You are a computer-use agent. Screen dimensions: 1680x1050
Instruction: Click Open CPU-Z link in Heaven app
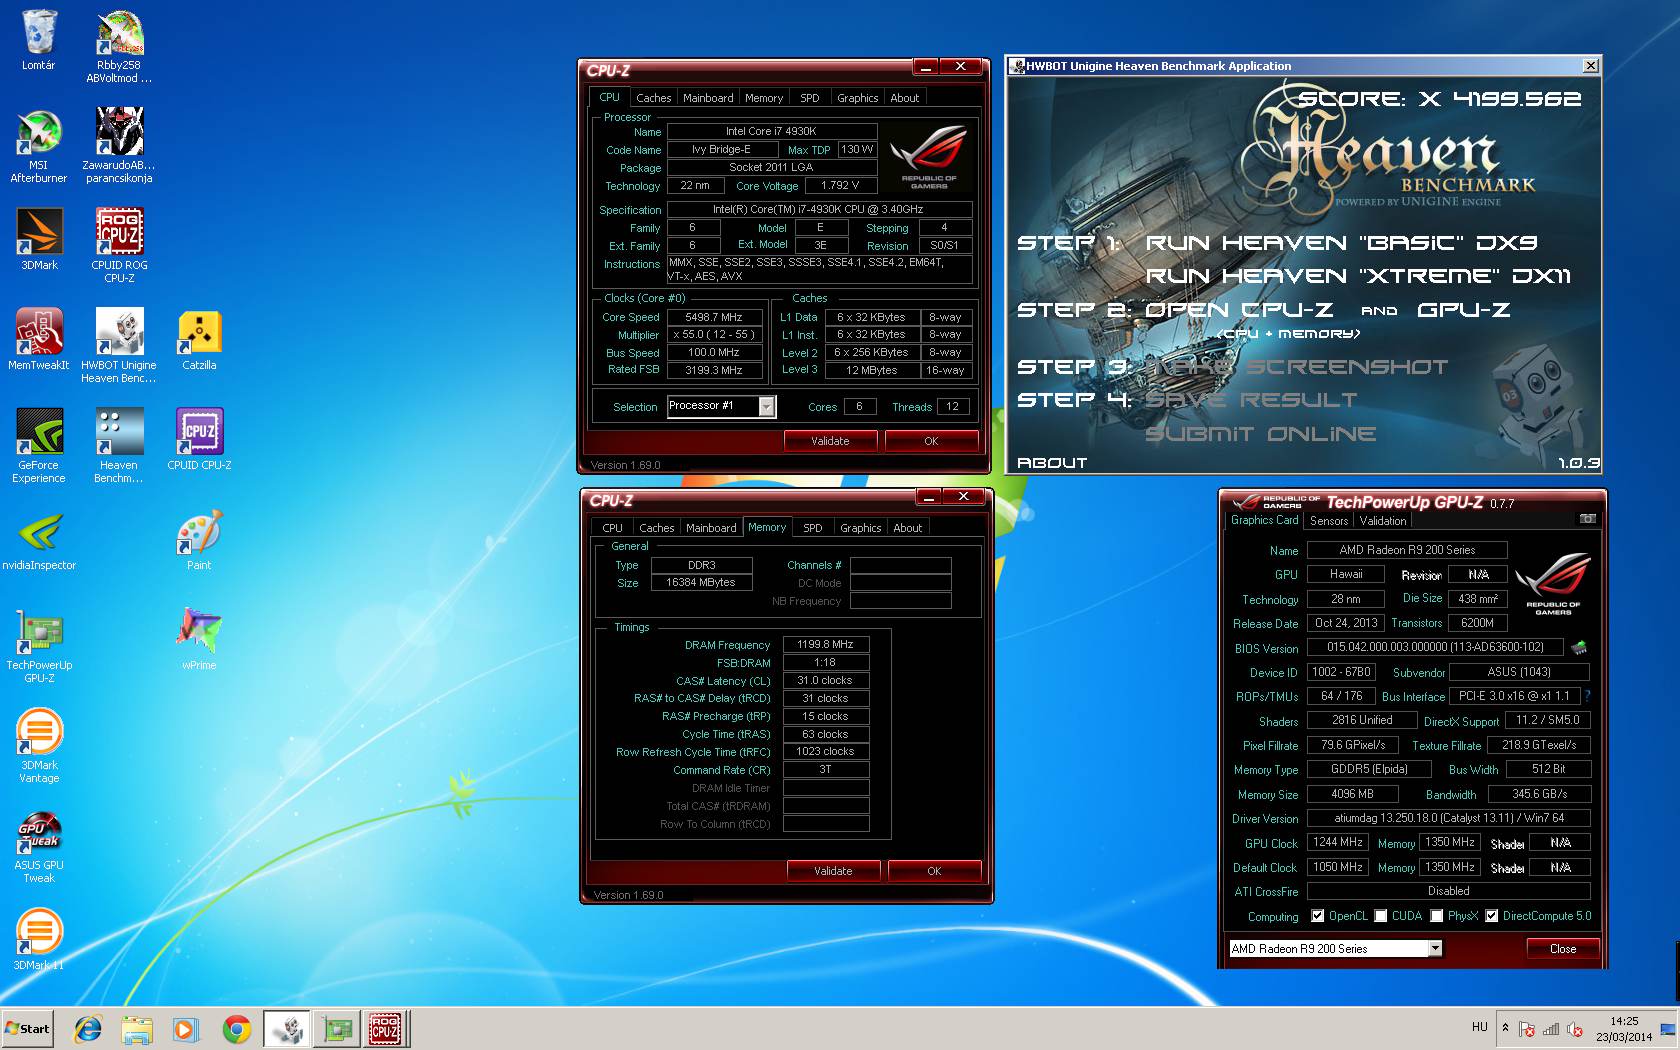1239,310
